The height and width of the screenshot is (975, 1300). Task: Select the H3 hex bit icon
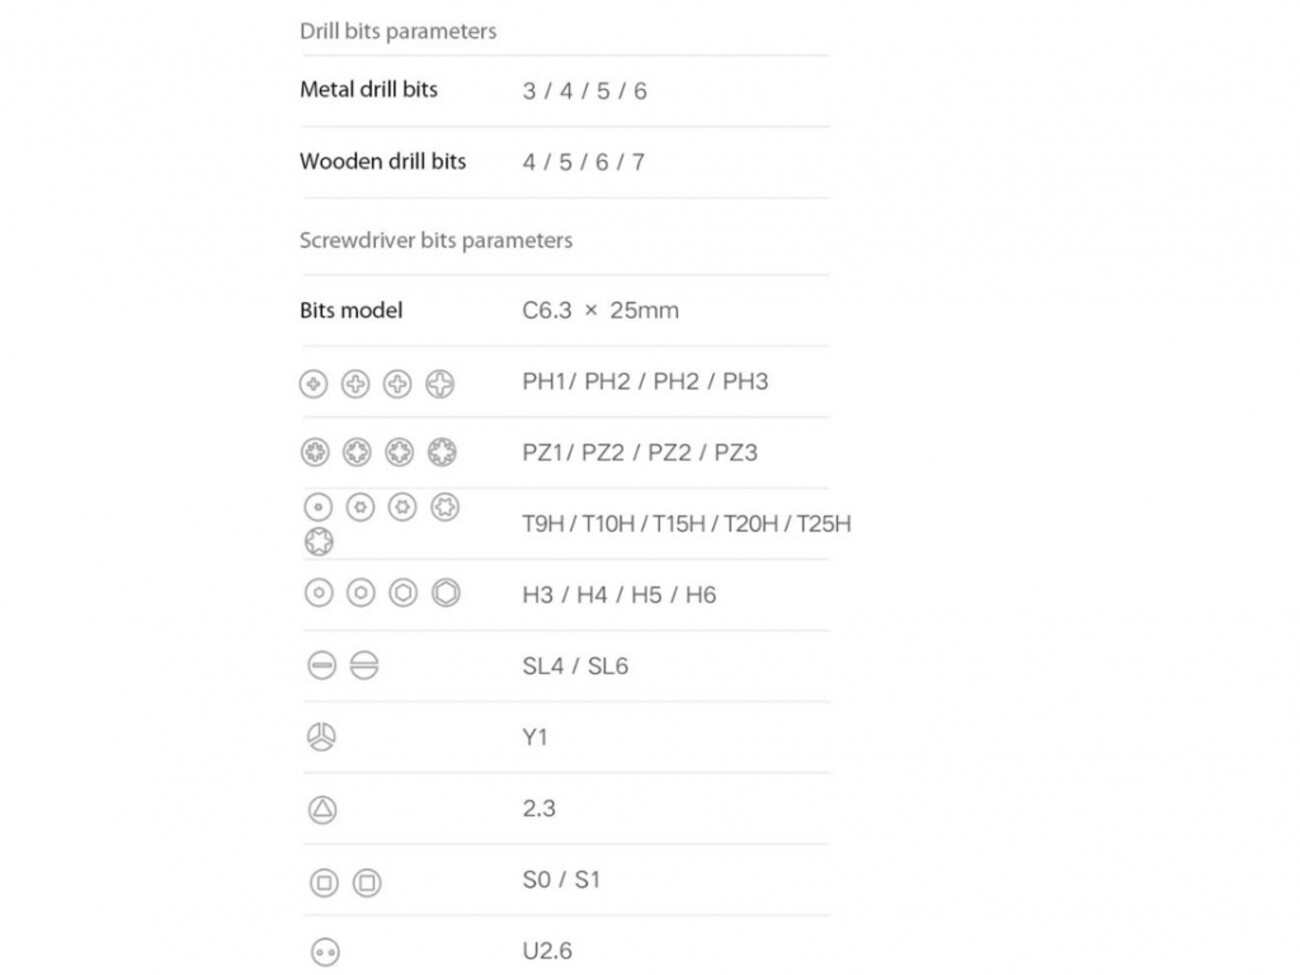point(318,594)
